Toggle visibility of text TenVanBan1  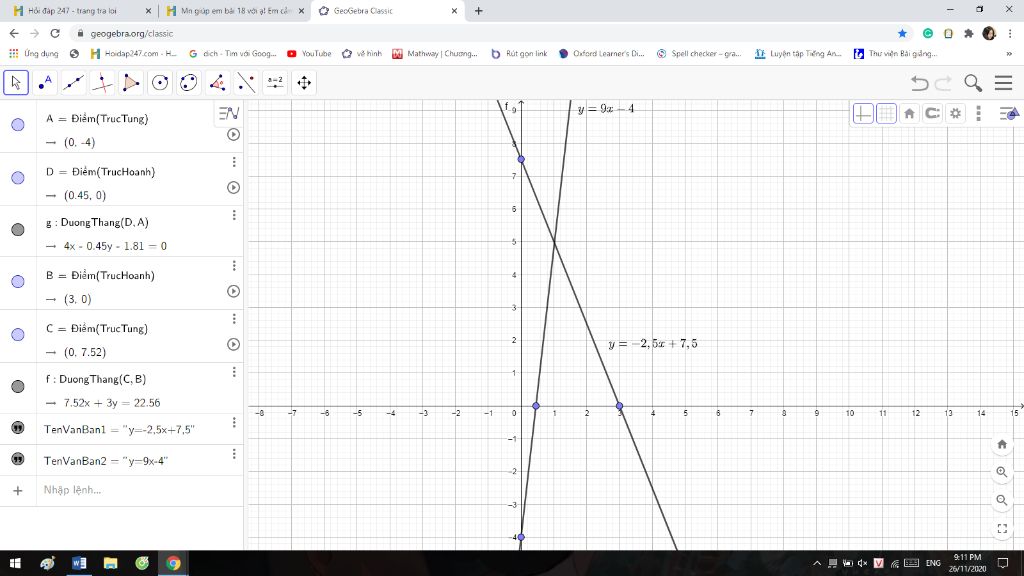point(18,428)
